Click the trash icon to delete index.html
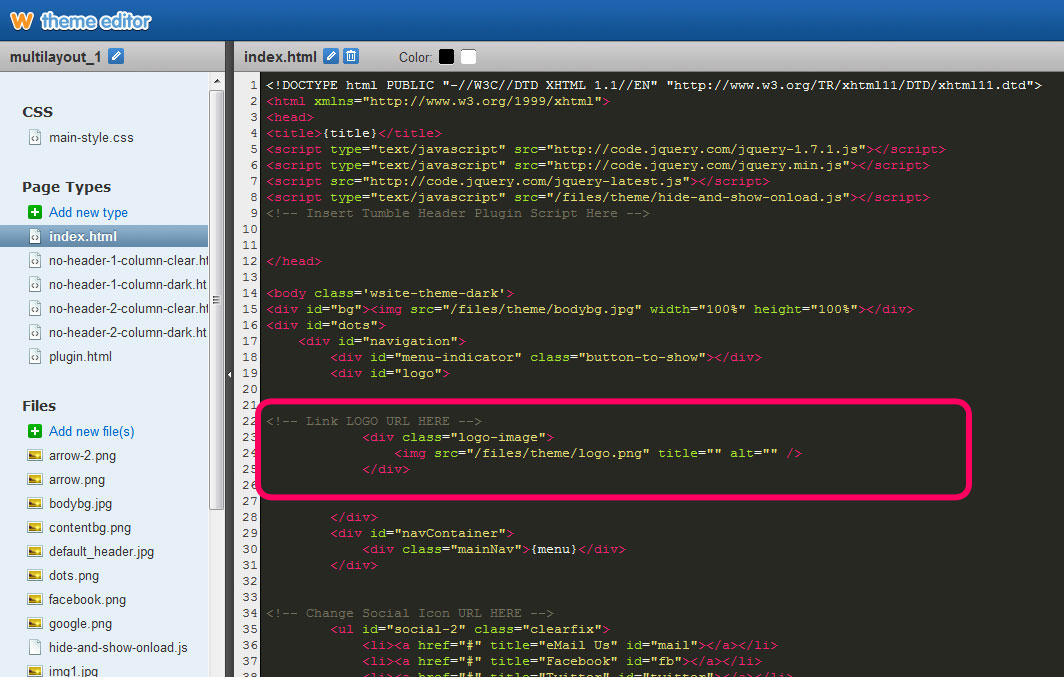The width and height of the screenshot is (1064, 677). [x=351, y=57]
